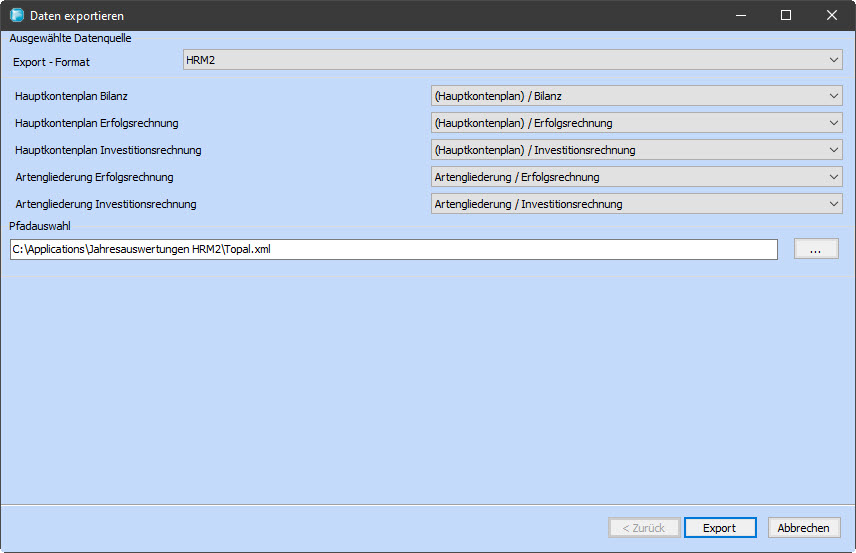The height and width of the screenshot is (553, 856).
Task: Expand the Artengliederung Investitionsrechnung combo box
Action: click(636, 204)
